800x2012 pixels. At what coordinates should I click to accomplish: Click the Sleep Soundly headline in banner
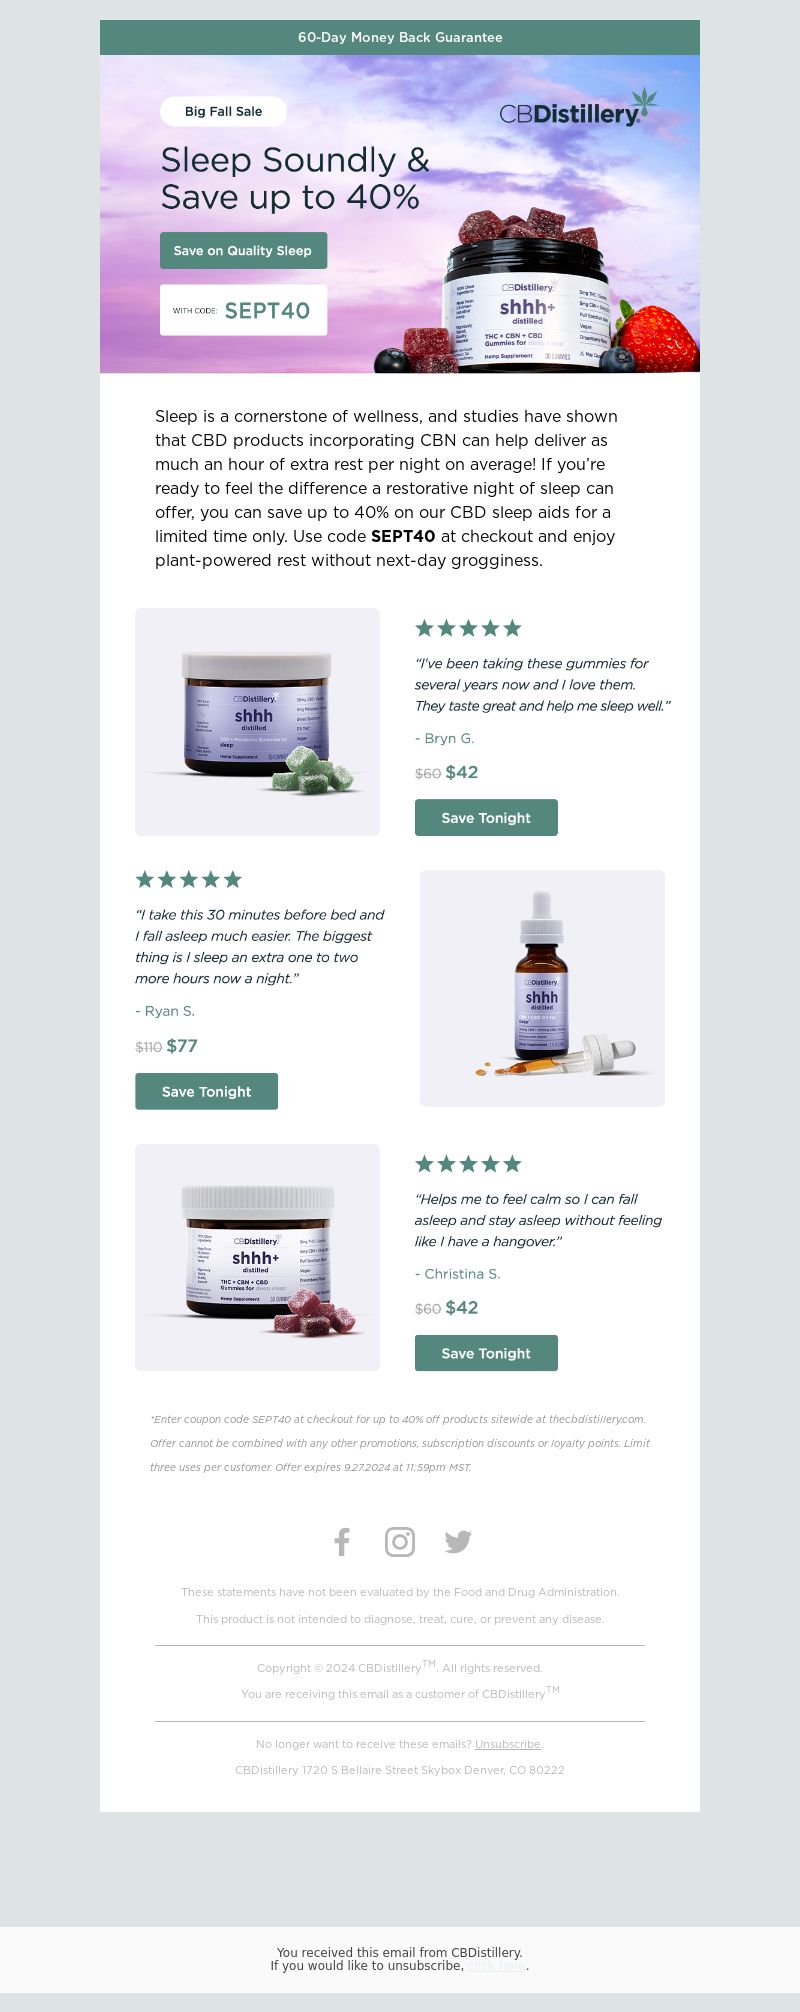click(x=295, y=178)
